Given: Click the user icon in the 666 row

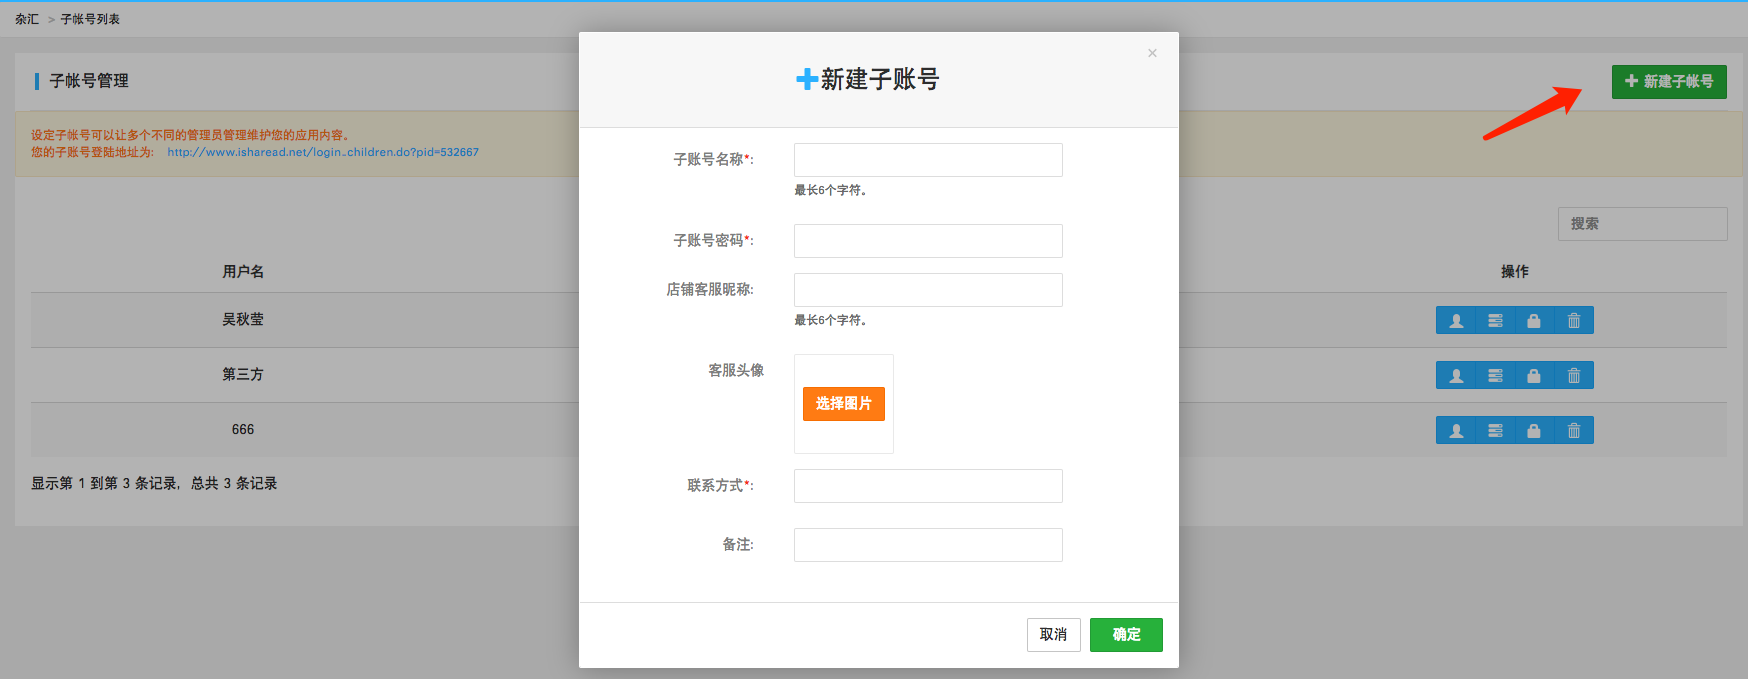Looking at the screenshot, I should tap(1456, 430).
